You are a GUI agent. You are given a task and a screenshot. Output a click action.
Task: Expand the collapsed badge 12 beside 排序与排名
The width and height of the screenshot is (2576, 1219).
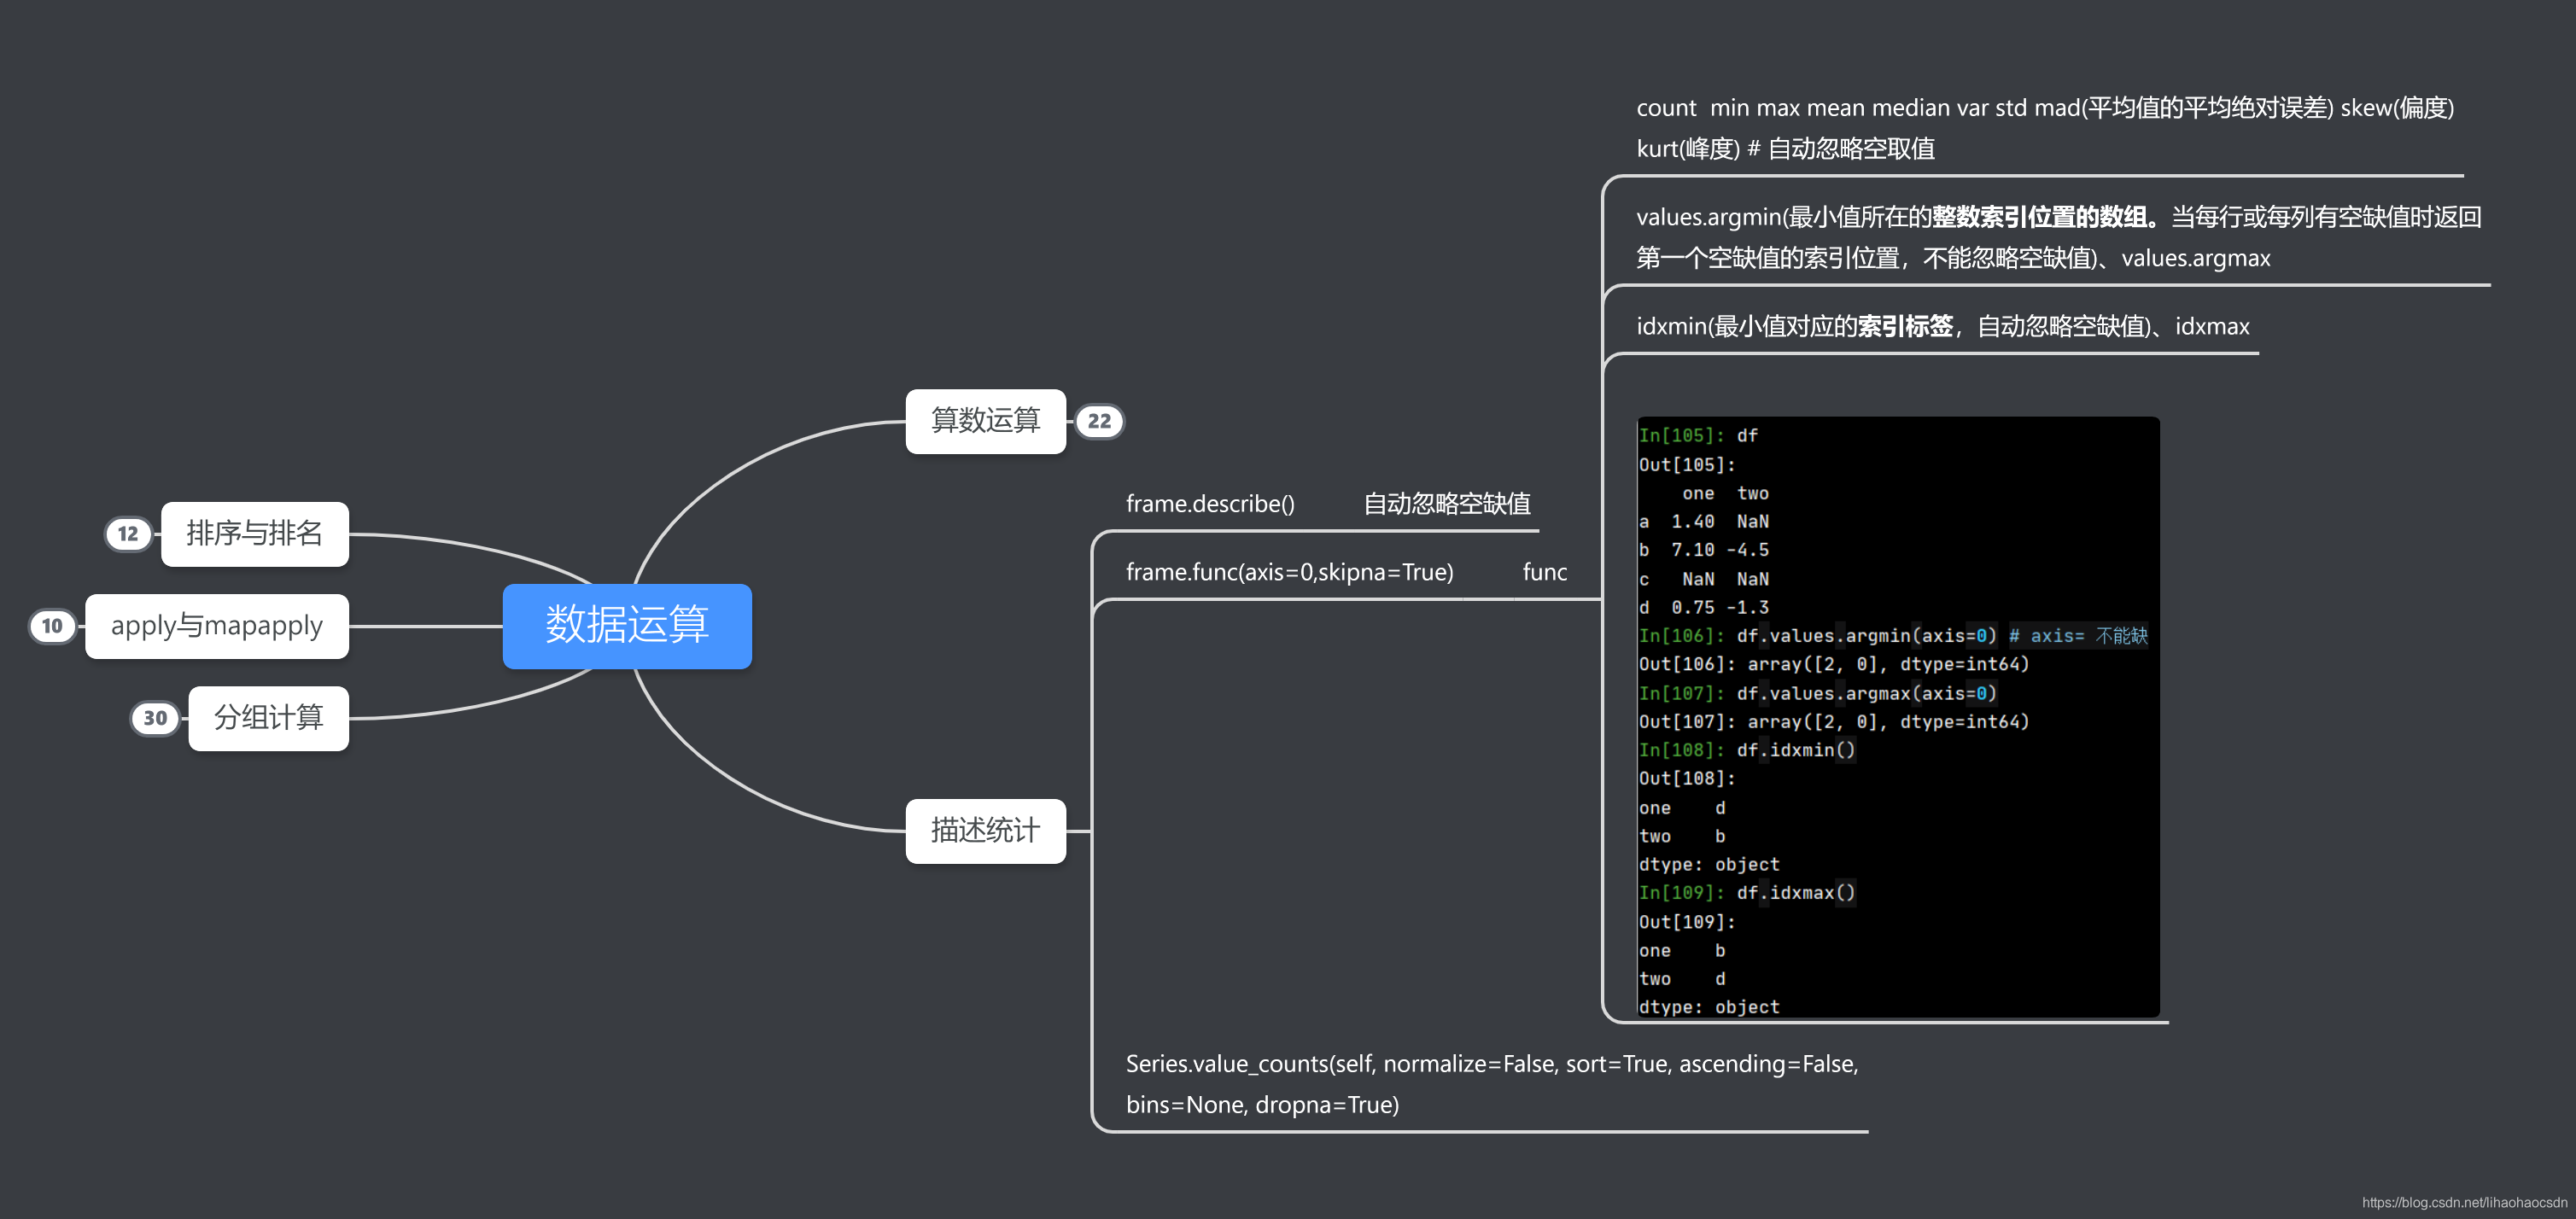tap(128, 534)
